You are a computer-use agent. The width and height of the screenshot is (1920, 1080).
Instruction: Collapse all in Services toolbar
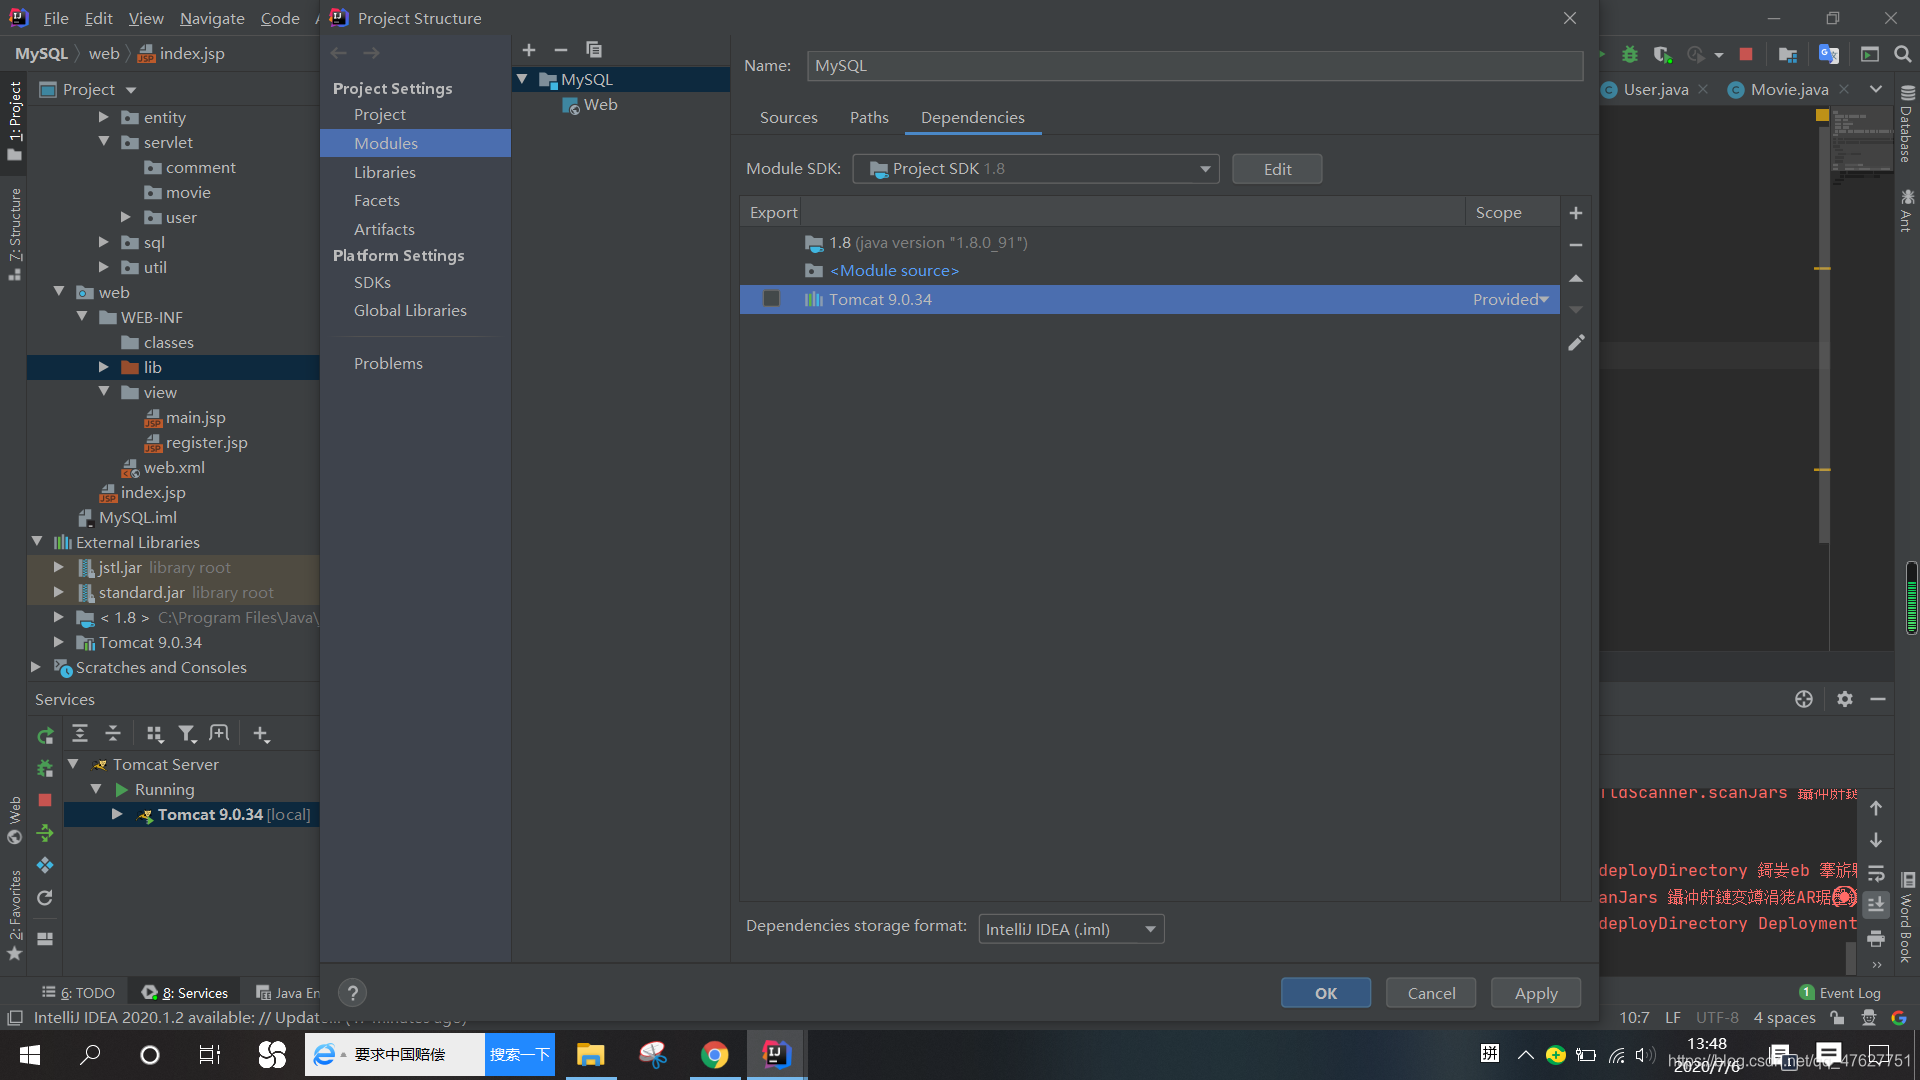(113, 734)
